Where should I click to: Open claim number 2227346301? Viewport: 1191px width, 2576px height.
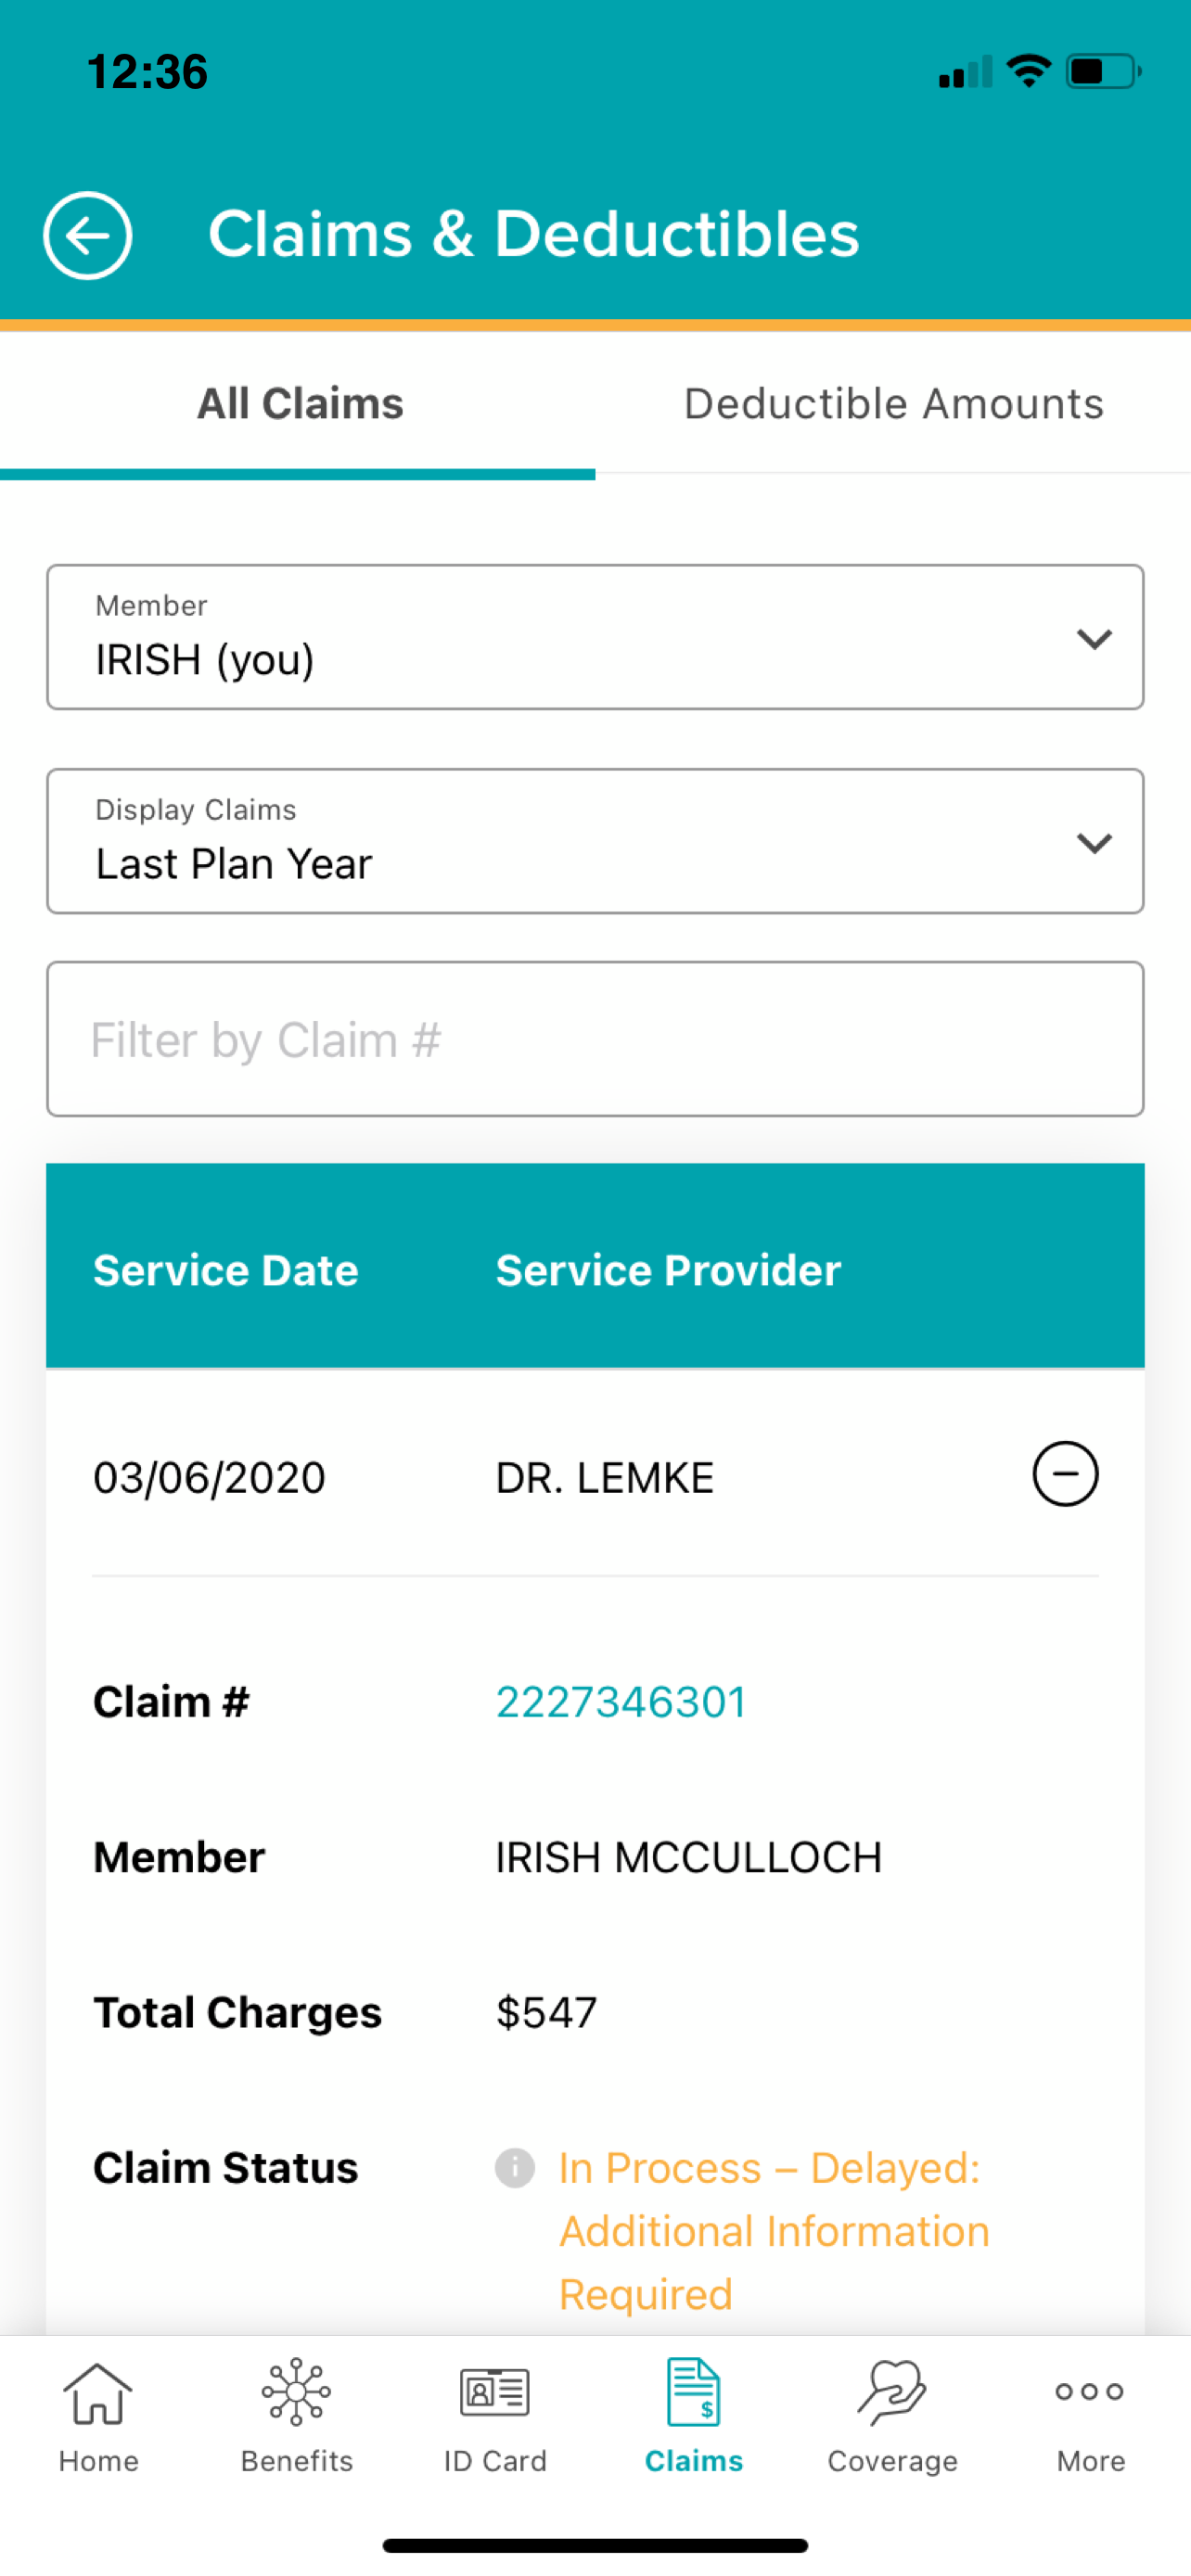[621, 1702]
